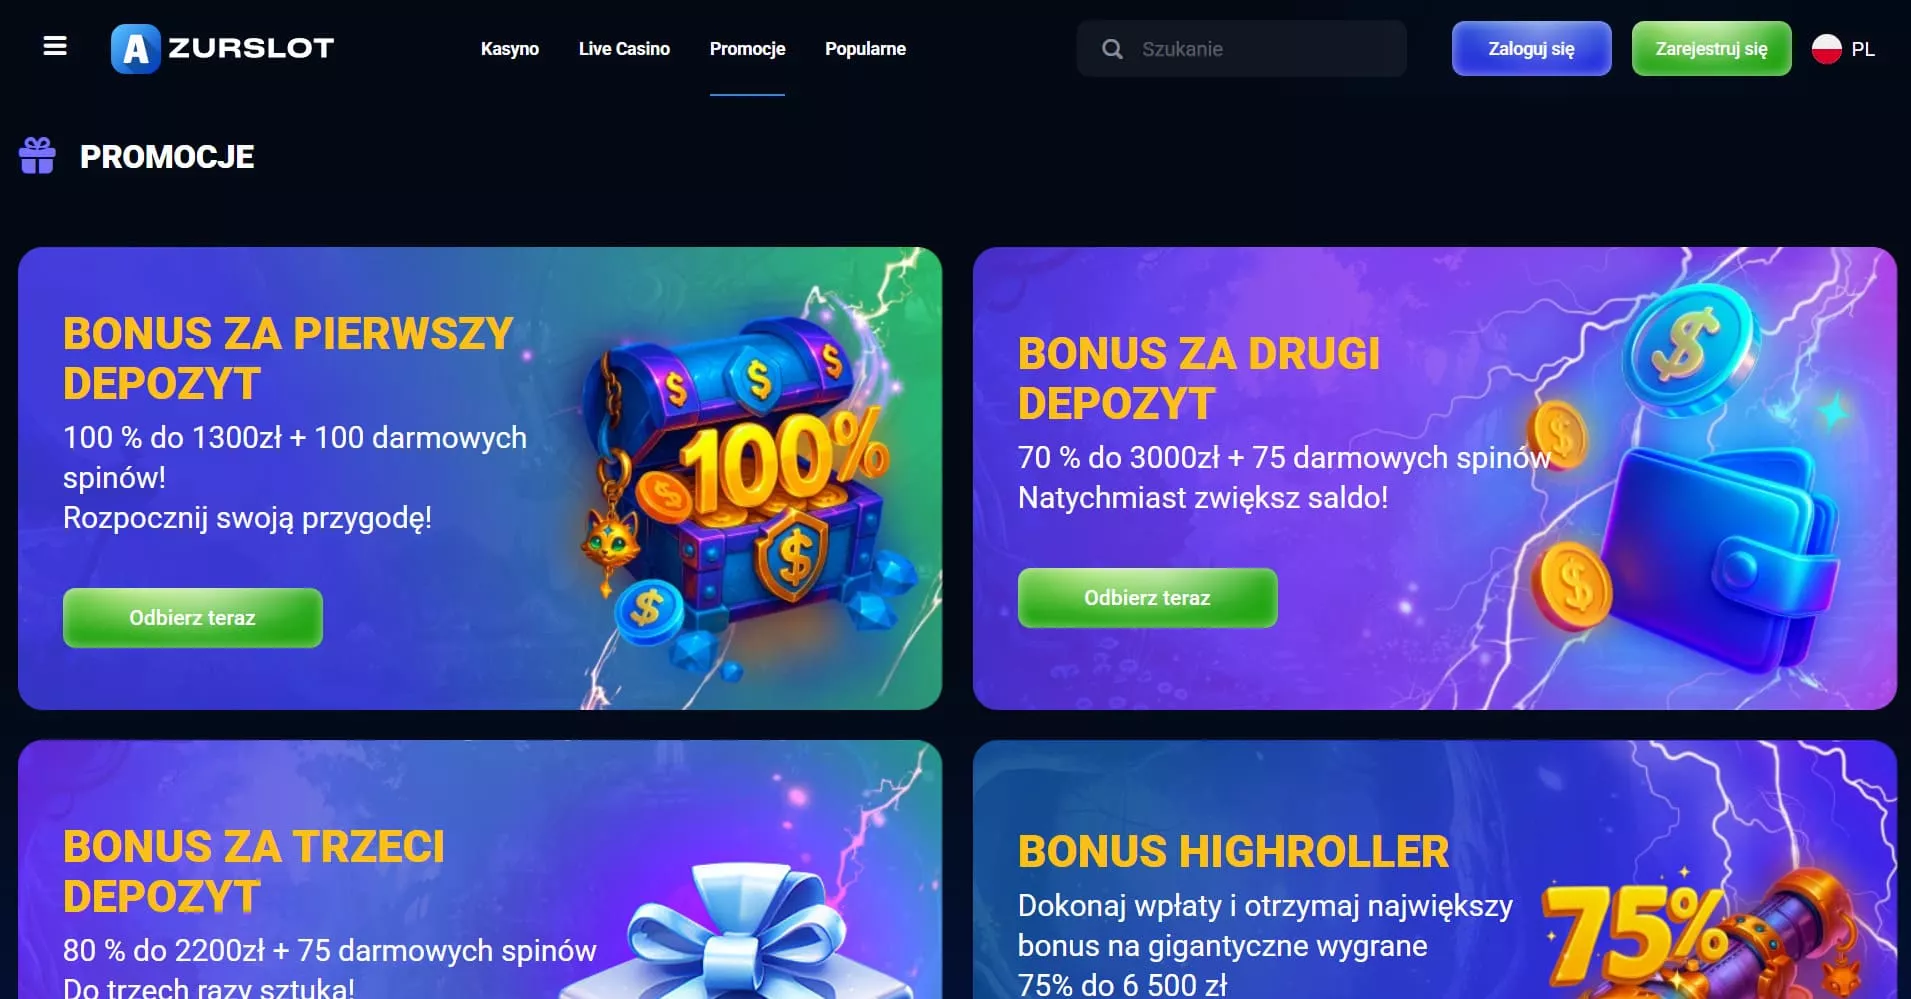Click the Zarejestruj się button

[x=1711, y=48]
